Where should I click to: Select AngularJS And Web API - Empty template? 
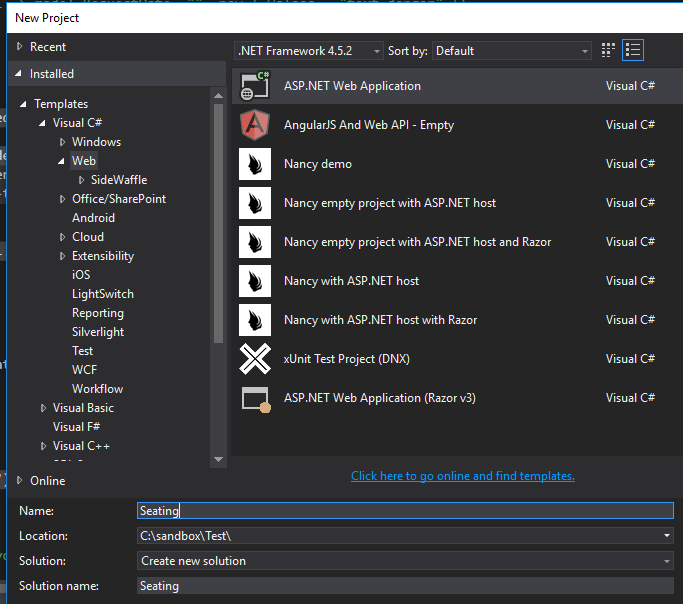point(369,125)
